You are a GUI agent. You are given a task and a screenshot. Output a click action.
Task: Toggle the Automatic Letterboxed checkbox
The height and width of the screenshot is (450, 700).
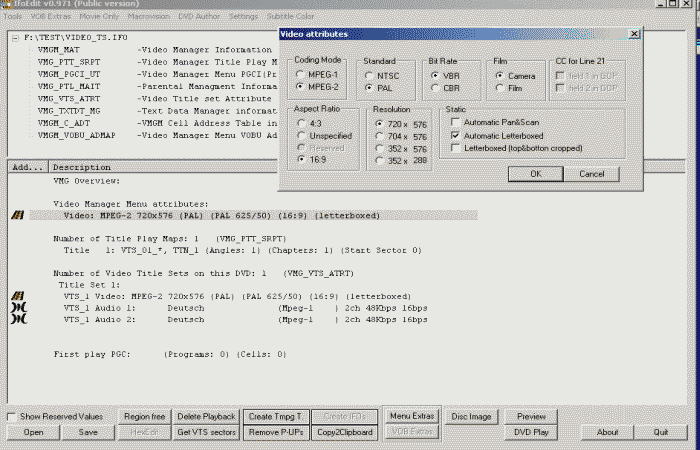click(x=456, y=135)
